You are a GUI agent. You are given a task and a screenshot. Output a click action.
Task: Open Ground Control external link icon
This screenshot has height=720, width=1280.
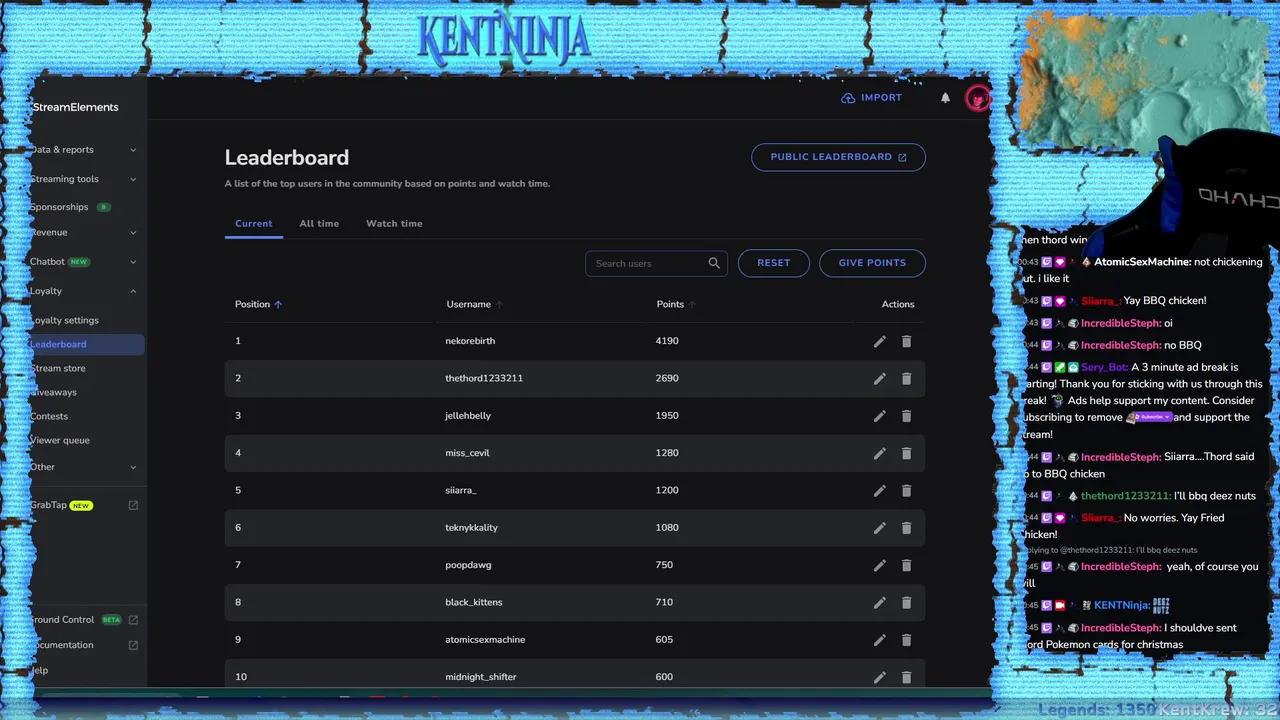[x=133, y=620]
